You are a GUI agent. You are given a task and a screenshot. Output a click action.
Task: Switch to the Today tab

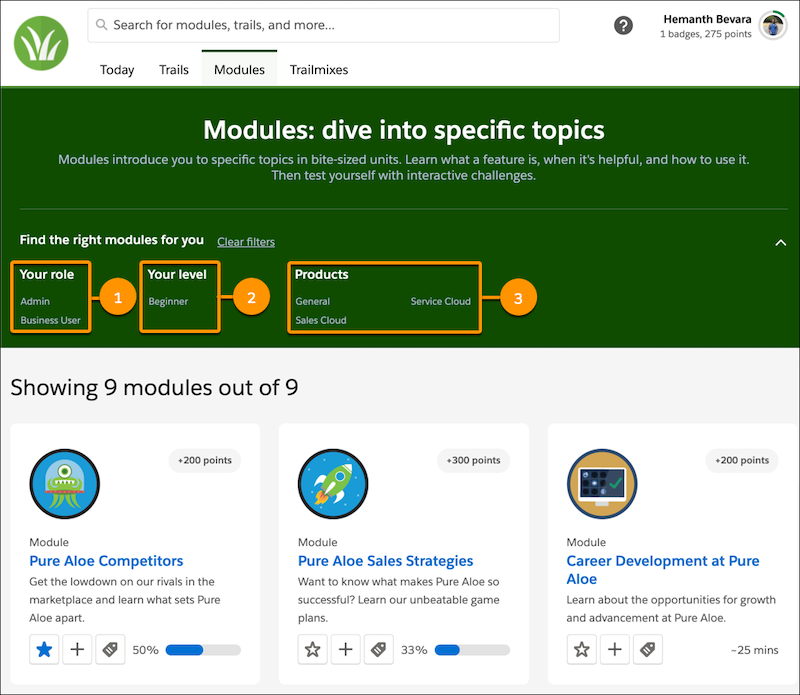(117, 69)
